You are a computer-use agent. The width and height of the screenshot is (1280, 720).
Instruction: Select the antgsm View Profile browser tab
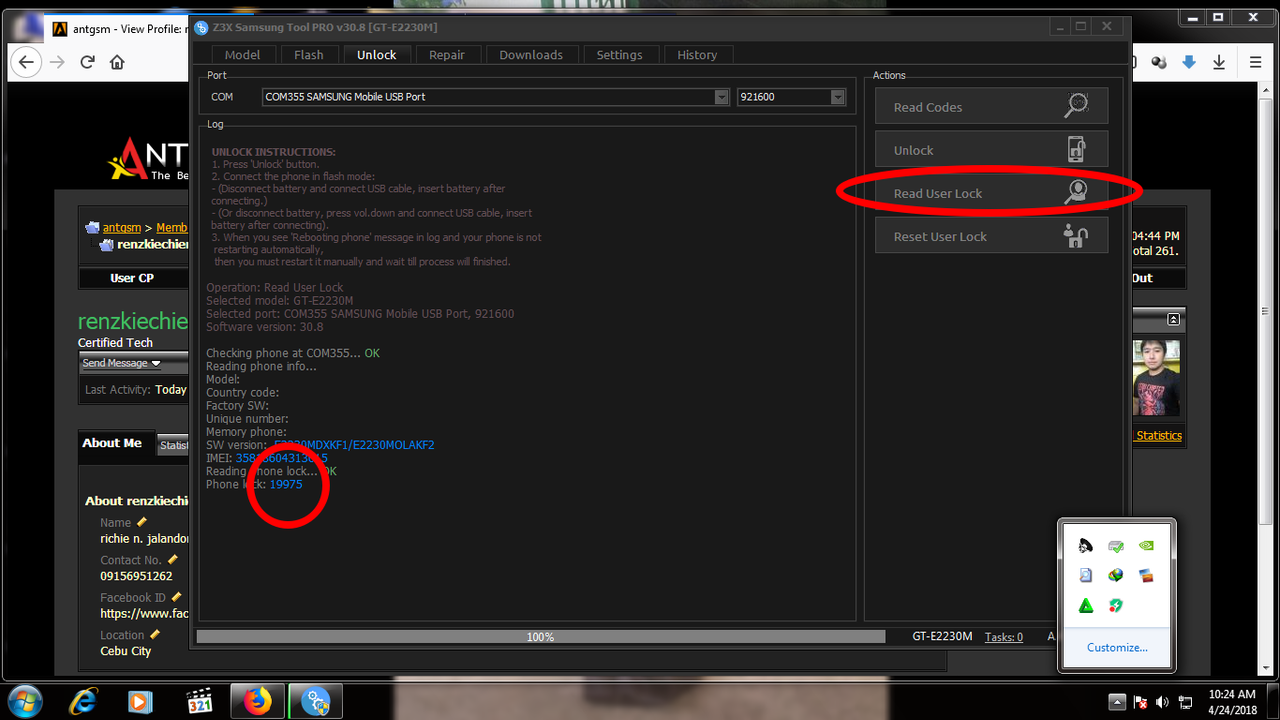click(118, 29)
